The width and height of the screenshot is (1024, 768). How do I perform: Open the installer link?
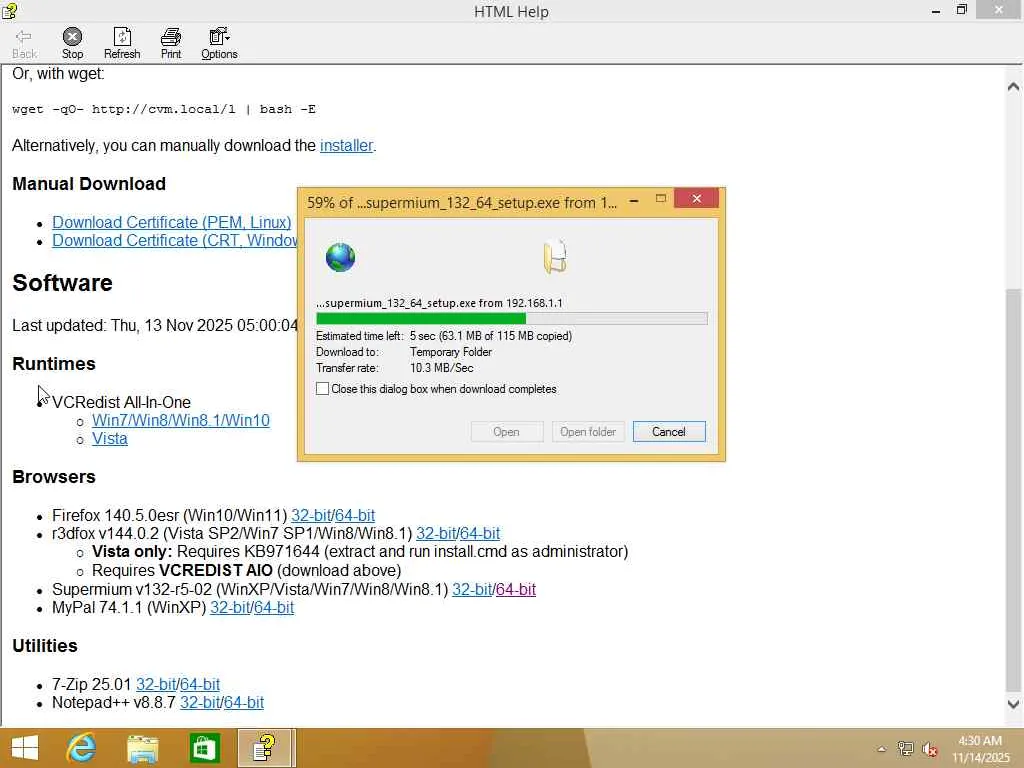point(346,146)
